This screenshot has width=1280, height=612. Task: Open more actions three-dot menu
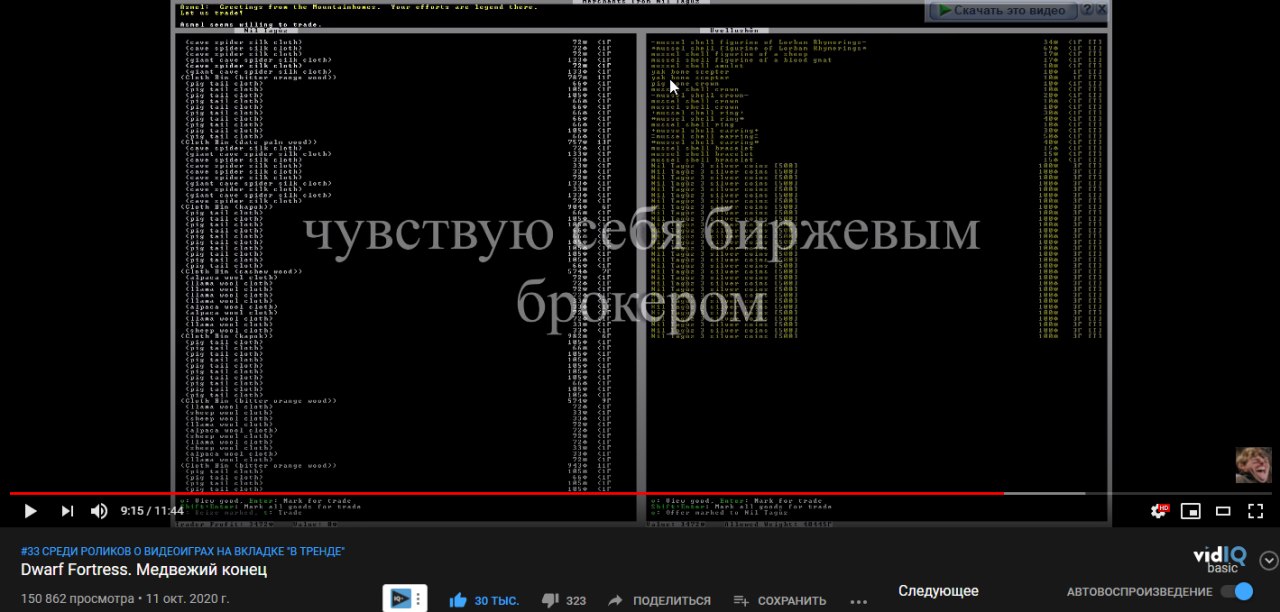(x=858, y=601)
